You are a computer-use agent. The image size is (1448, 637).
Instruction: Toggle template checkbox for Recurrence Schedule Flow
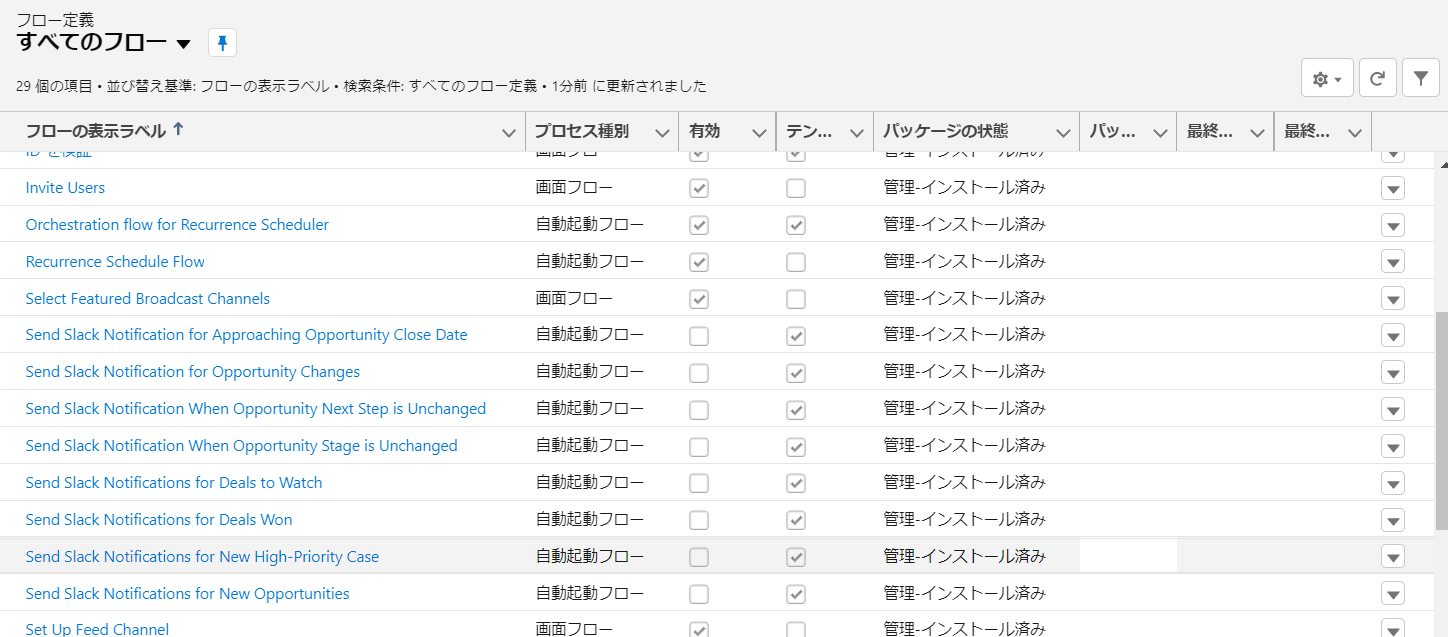(796, 262)
